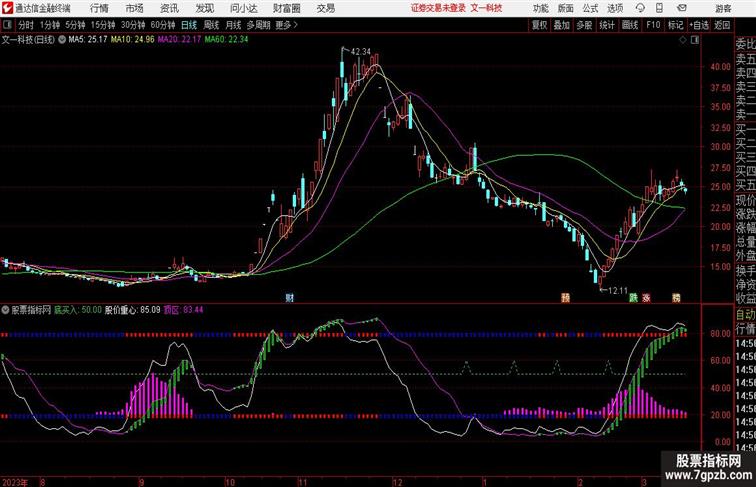Click the red 涨 marker
756x487 pixels.
[x=646, y=298]
